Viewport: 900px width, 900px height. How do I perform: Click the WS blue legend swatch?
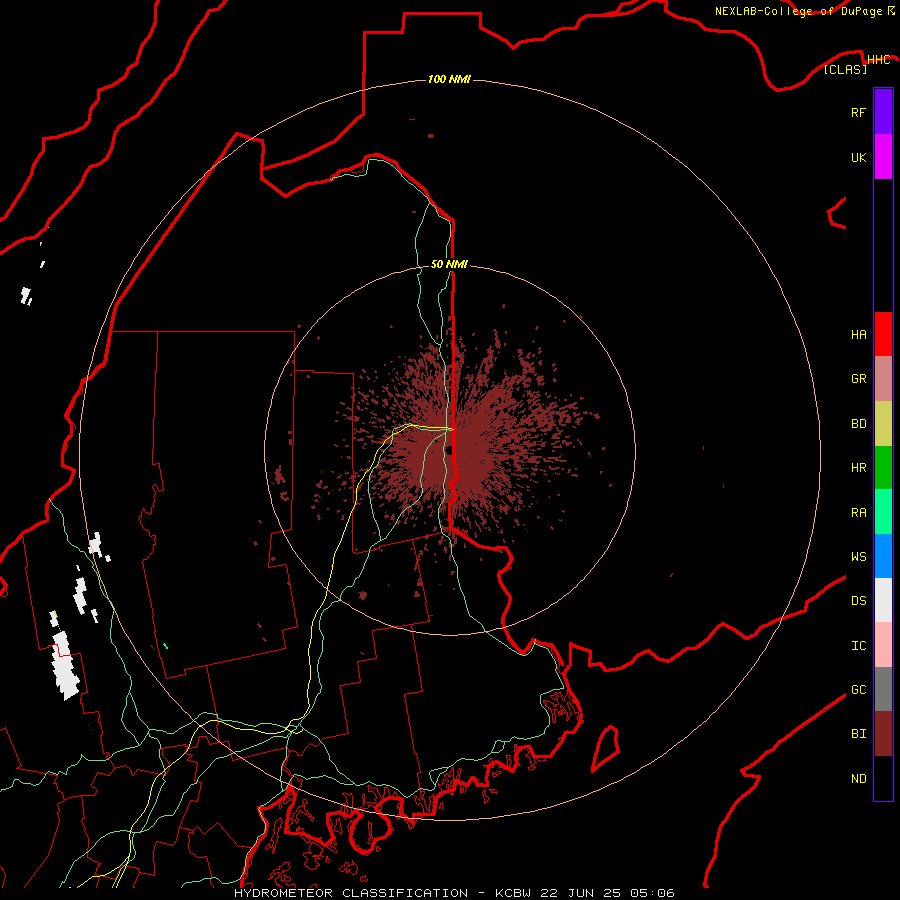coord(883,556)
